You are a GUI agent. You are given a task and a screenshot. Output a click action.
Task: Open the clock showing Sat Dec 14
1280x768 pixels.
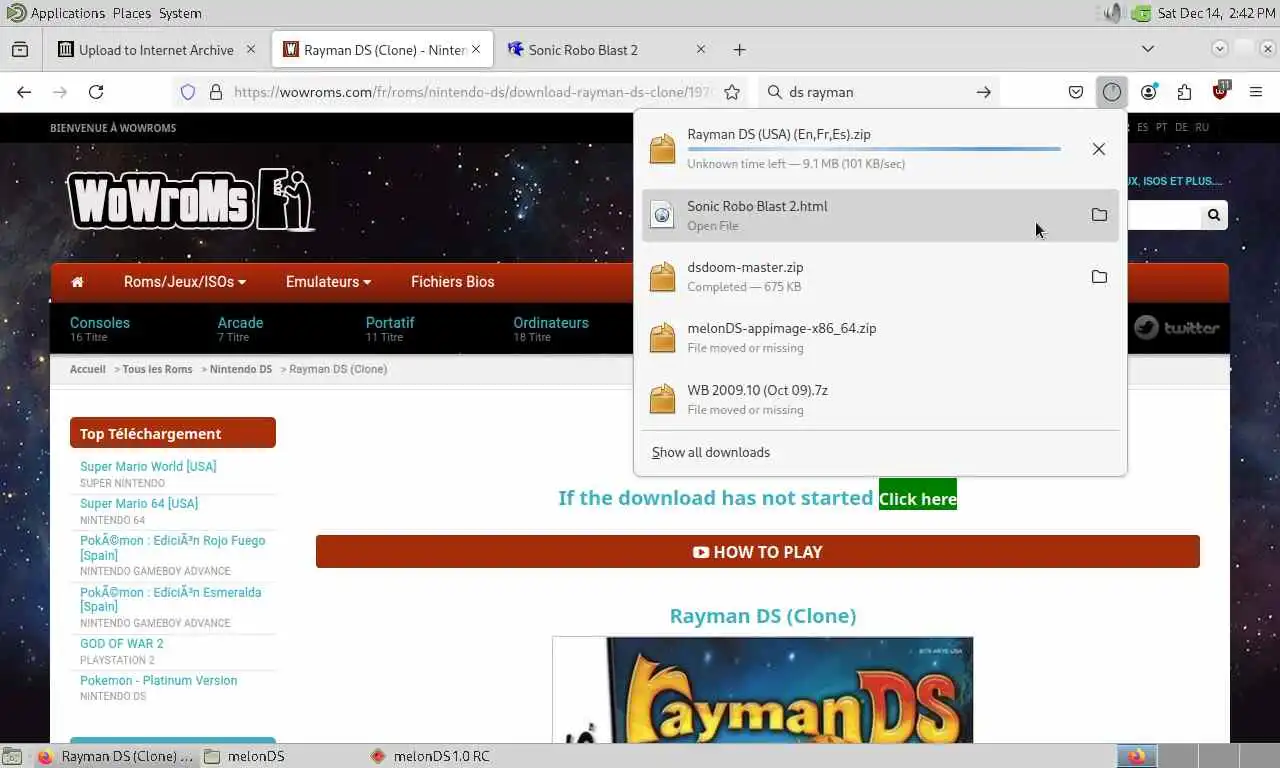1215,13
